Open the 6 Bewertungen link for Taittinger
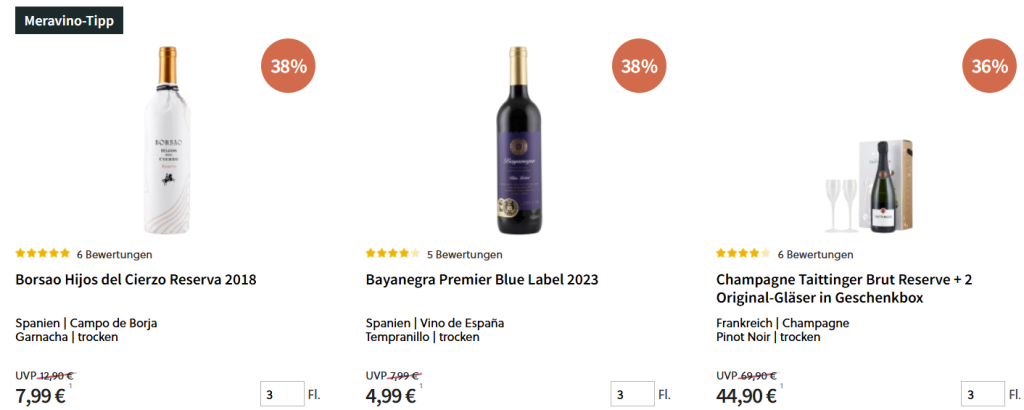Image resolution: width=1024 pixels, height=410 pixels. click(815, 254)
